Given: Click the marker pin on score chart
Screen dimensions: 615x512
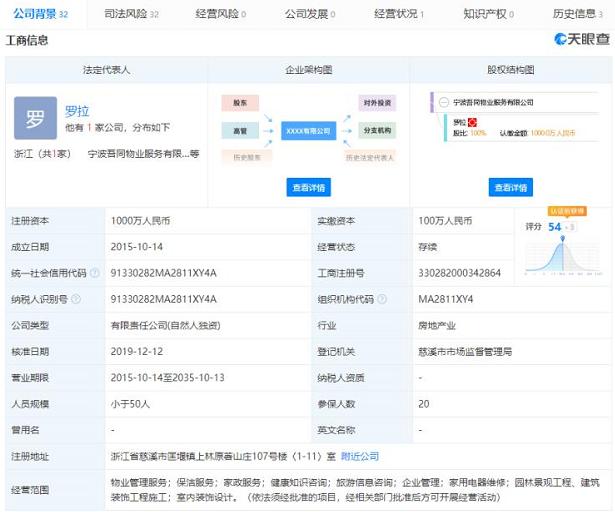Looking at the screenshot, I should [x=563, y=239].
